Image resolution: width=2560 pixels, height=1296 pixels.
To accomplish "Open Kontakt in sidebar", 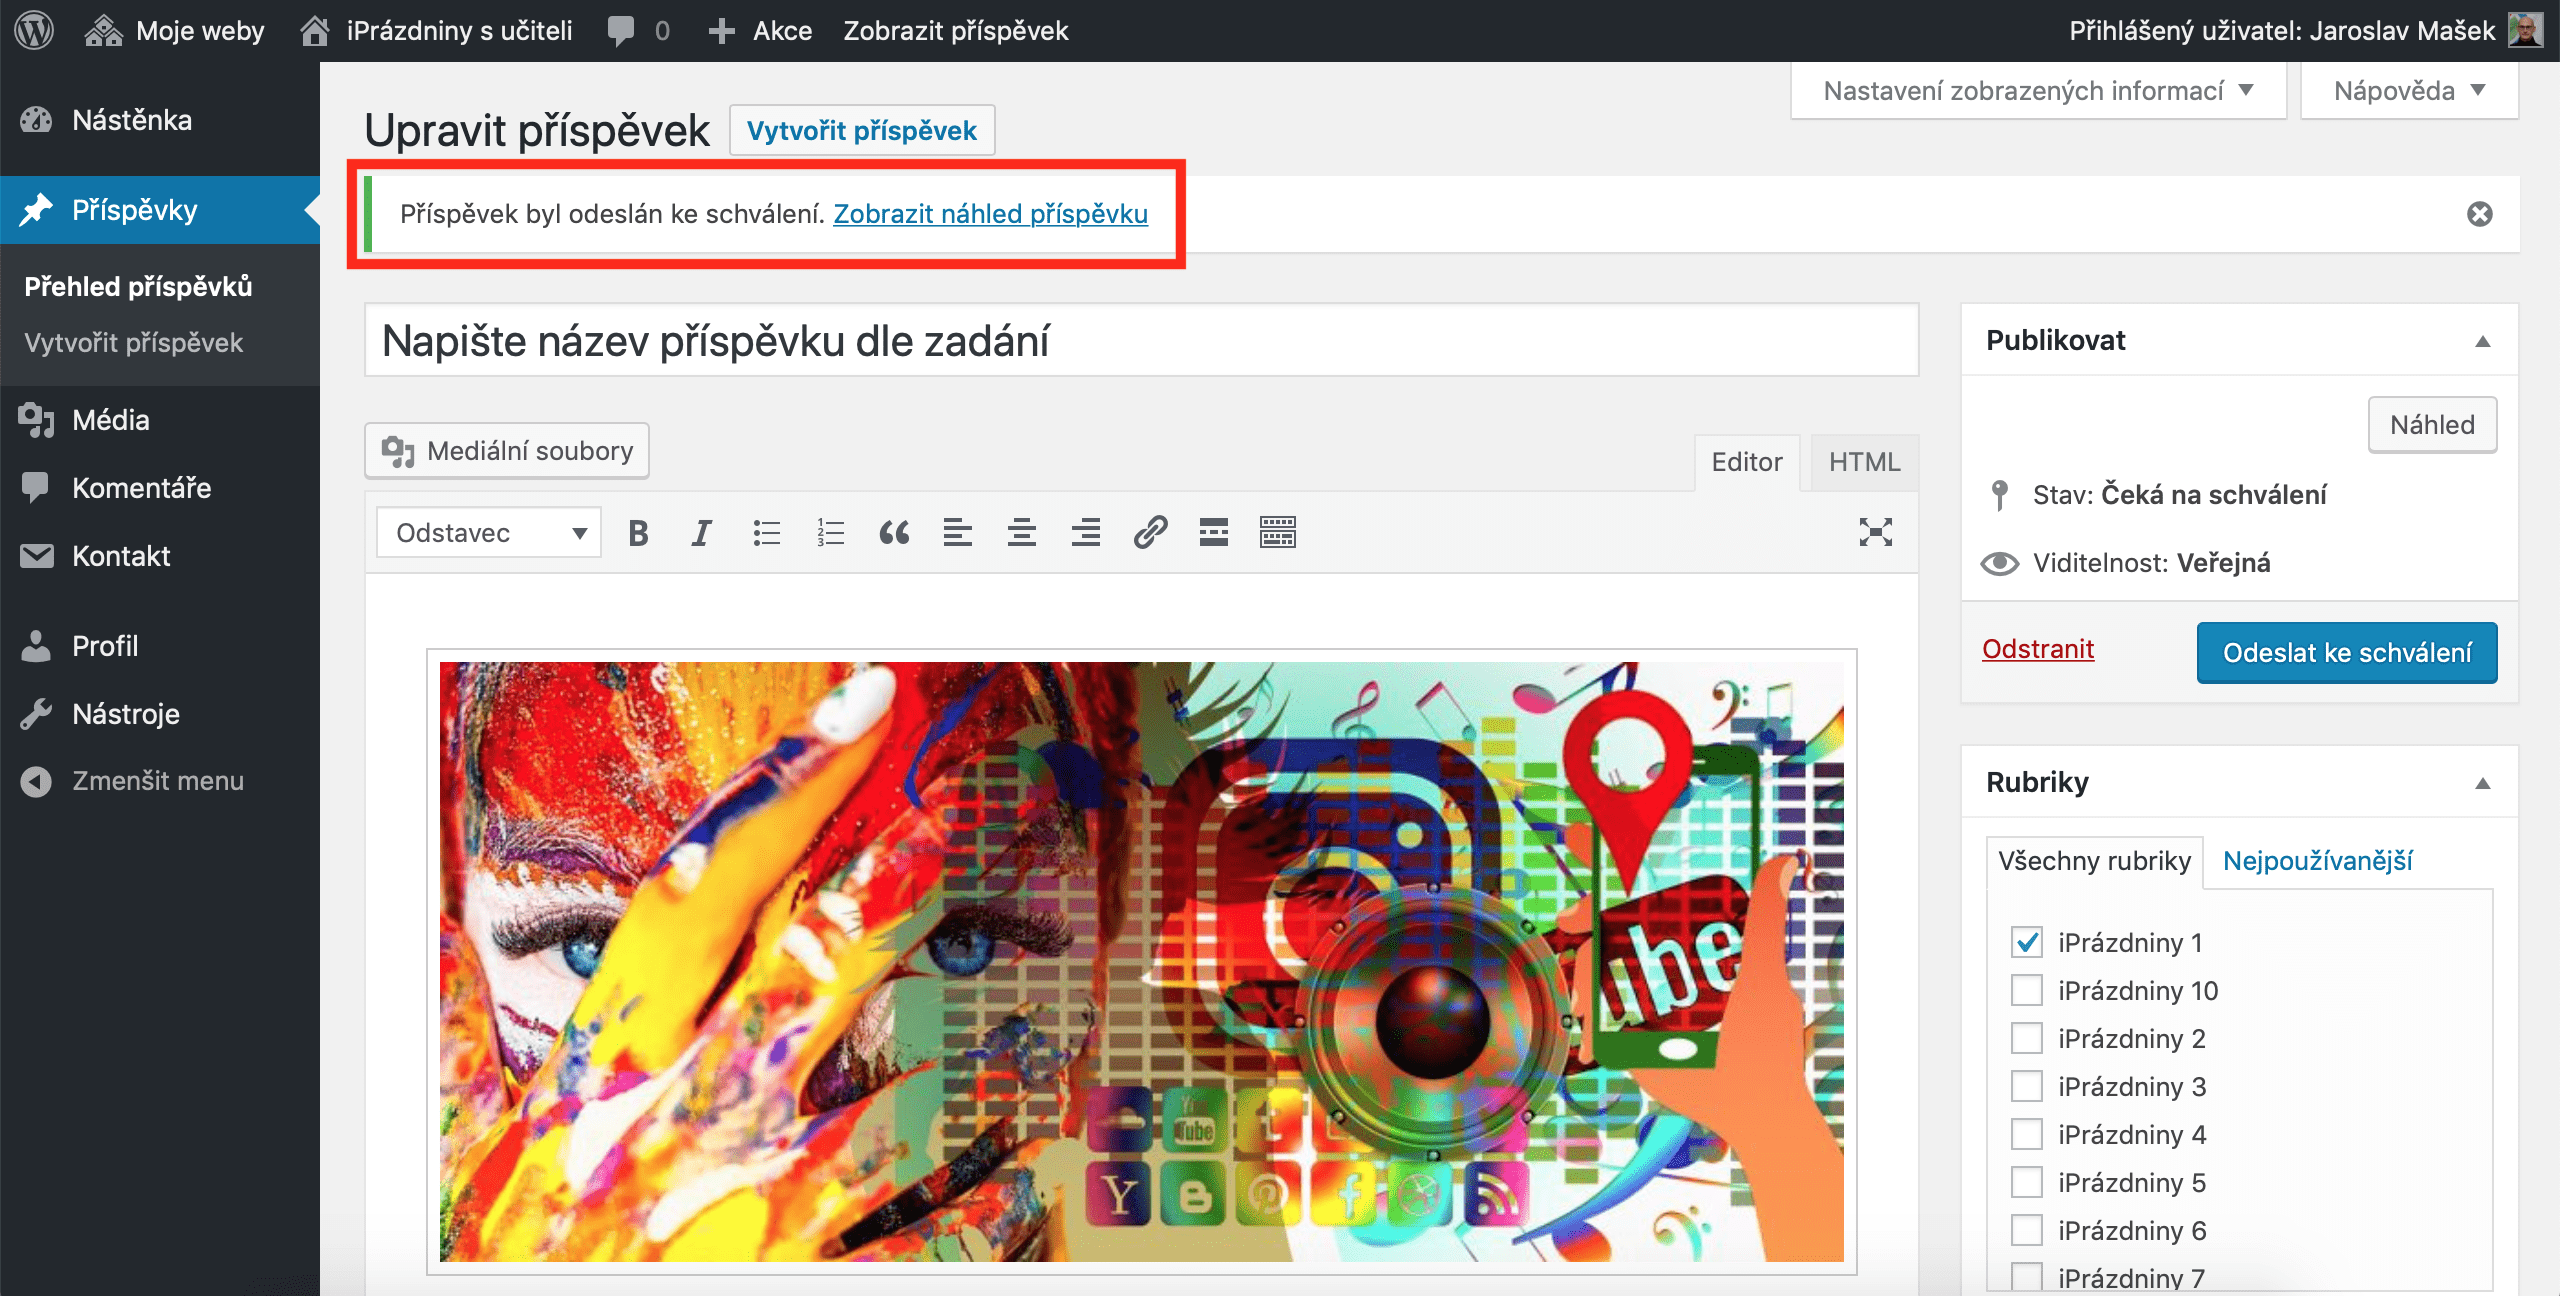I will pyautogui.click(x=160, y=556).
